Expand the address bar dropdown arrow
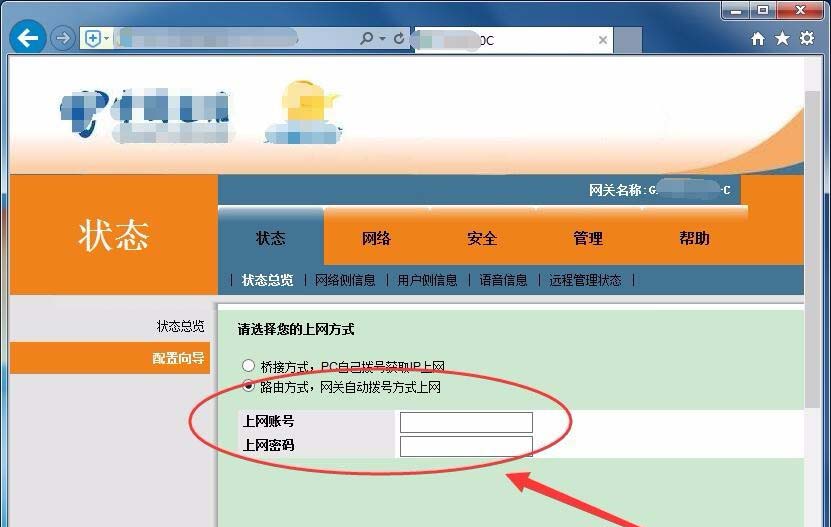 [x=383, y=39]
